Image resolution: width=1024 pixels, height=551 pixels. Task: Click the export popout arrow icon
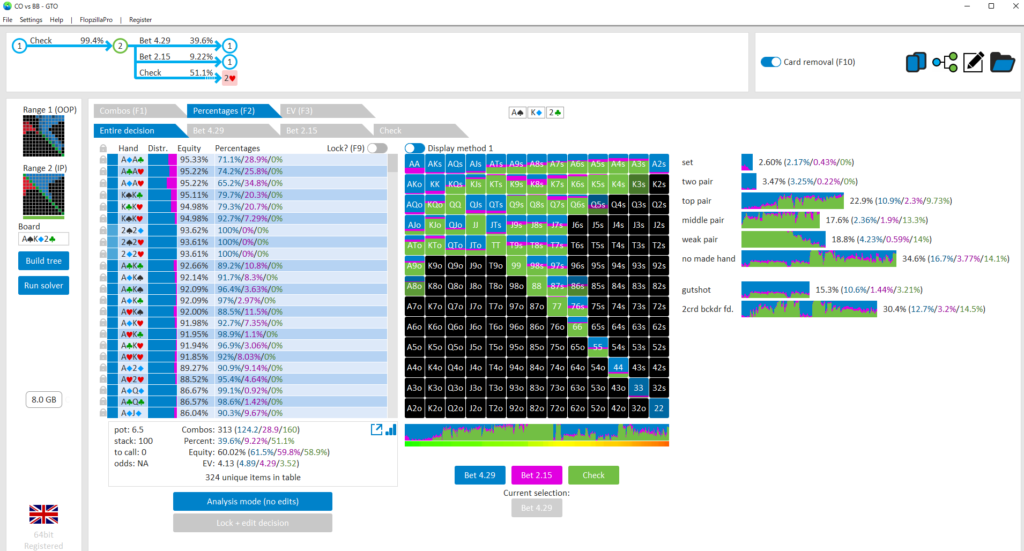click(x=377, y=430)
